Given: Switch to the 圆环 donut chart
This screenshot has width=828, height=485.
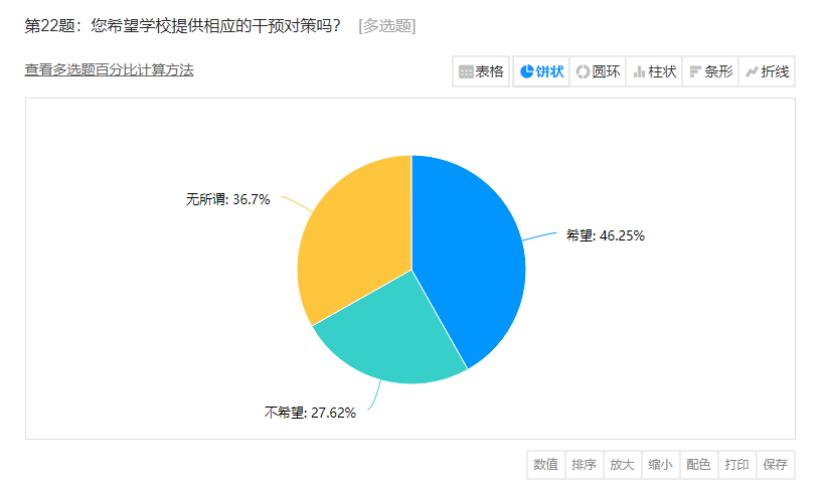Looking at the screenshot, I should [x=596, y=72].
